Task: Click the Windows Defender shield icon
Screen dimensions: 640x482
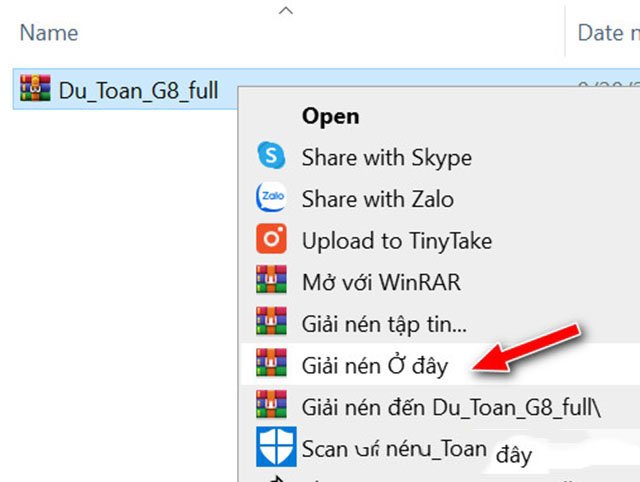Action: (x=276, y=447)
